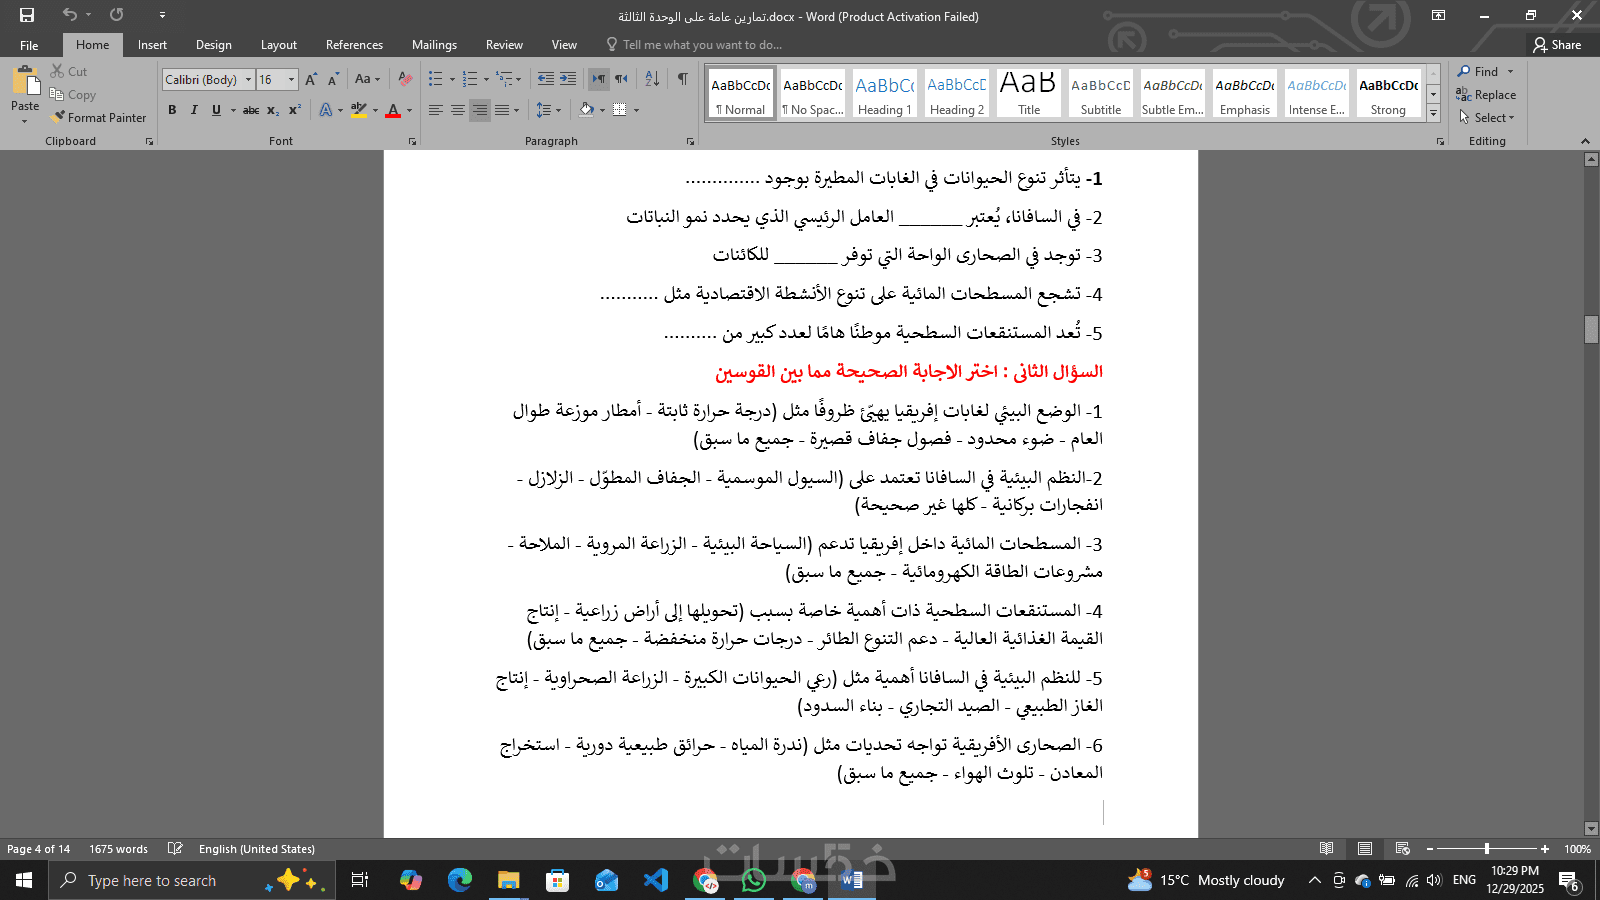Undo the last action in Quick Access
The image size is (1600, 900).
(69, 15)
